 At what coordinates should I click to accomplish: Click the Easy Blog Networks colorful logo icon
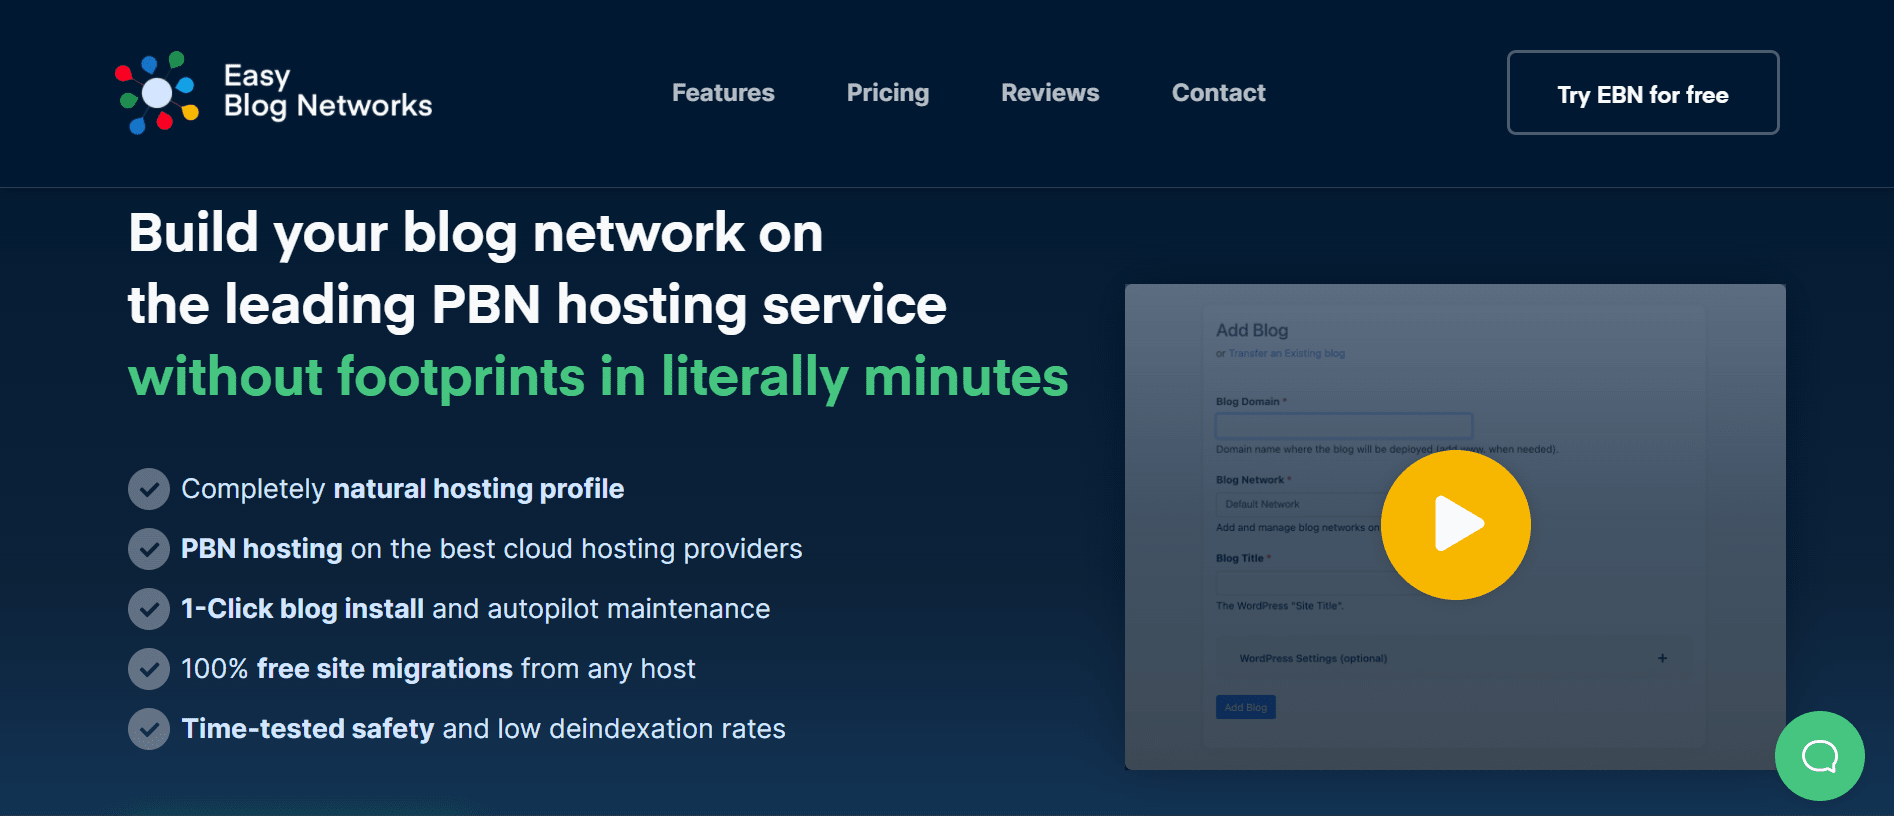click(157, 92)
